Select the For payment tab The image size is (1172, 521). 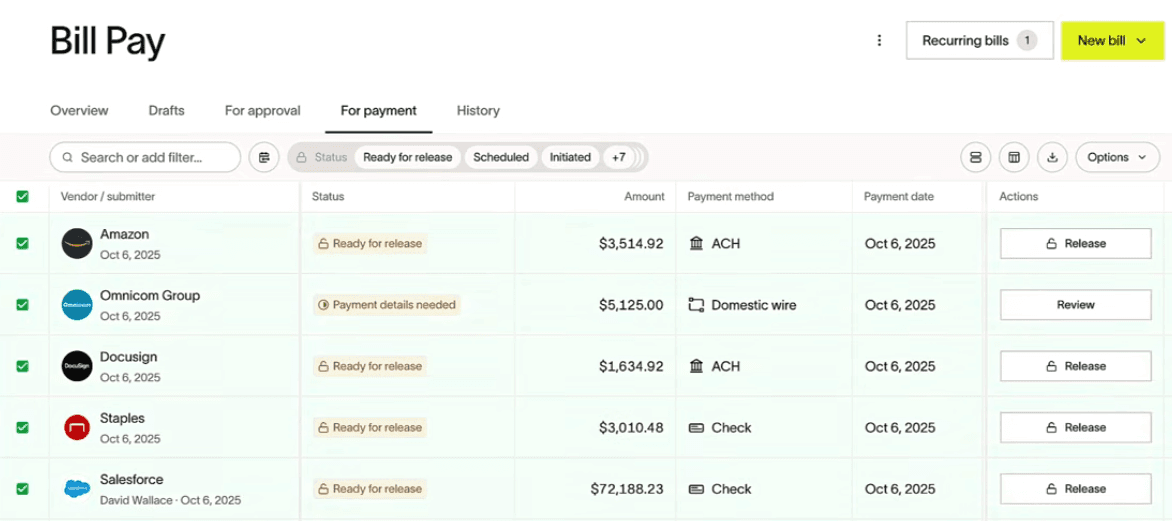pyautogui.click(x=378, y=111)
